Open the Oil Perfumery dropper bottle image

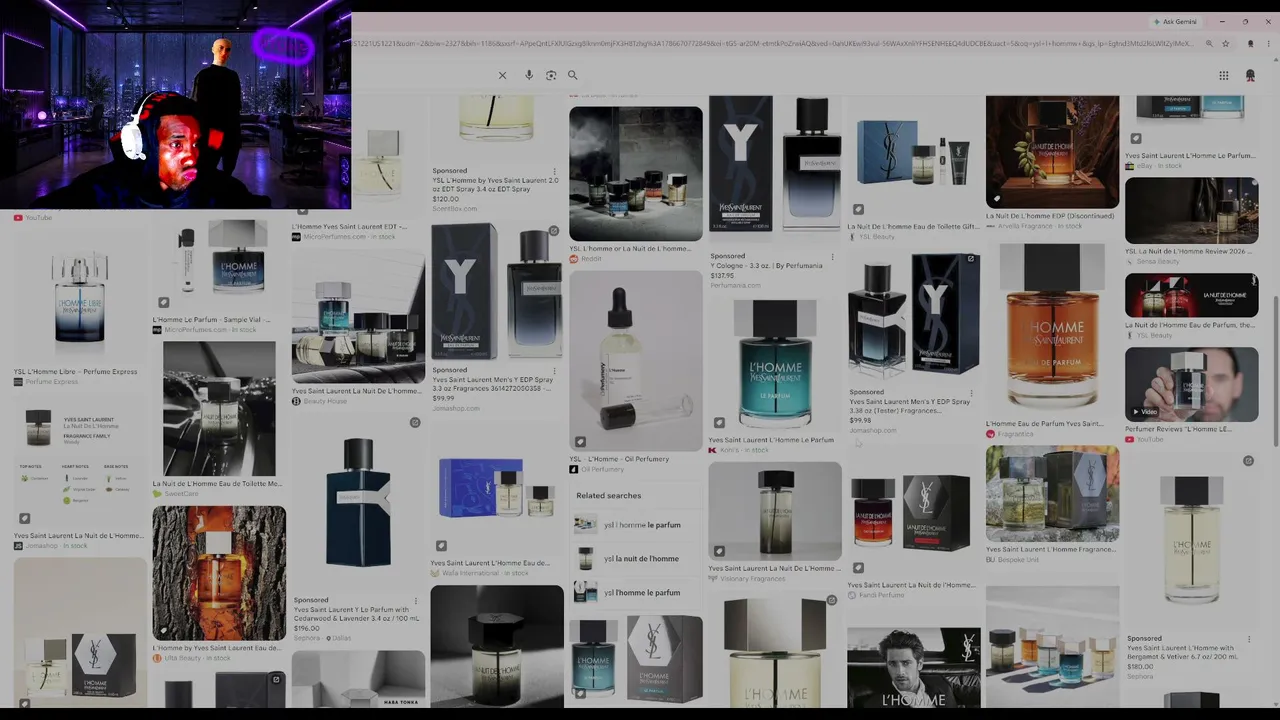pos(636,361)
